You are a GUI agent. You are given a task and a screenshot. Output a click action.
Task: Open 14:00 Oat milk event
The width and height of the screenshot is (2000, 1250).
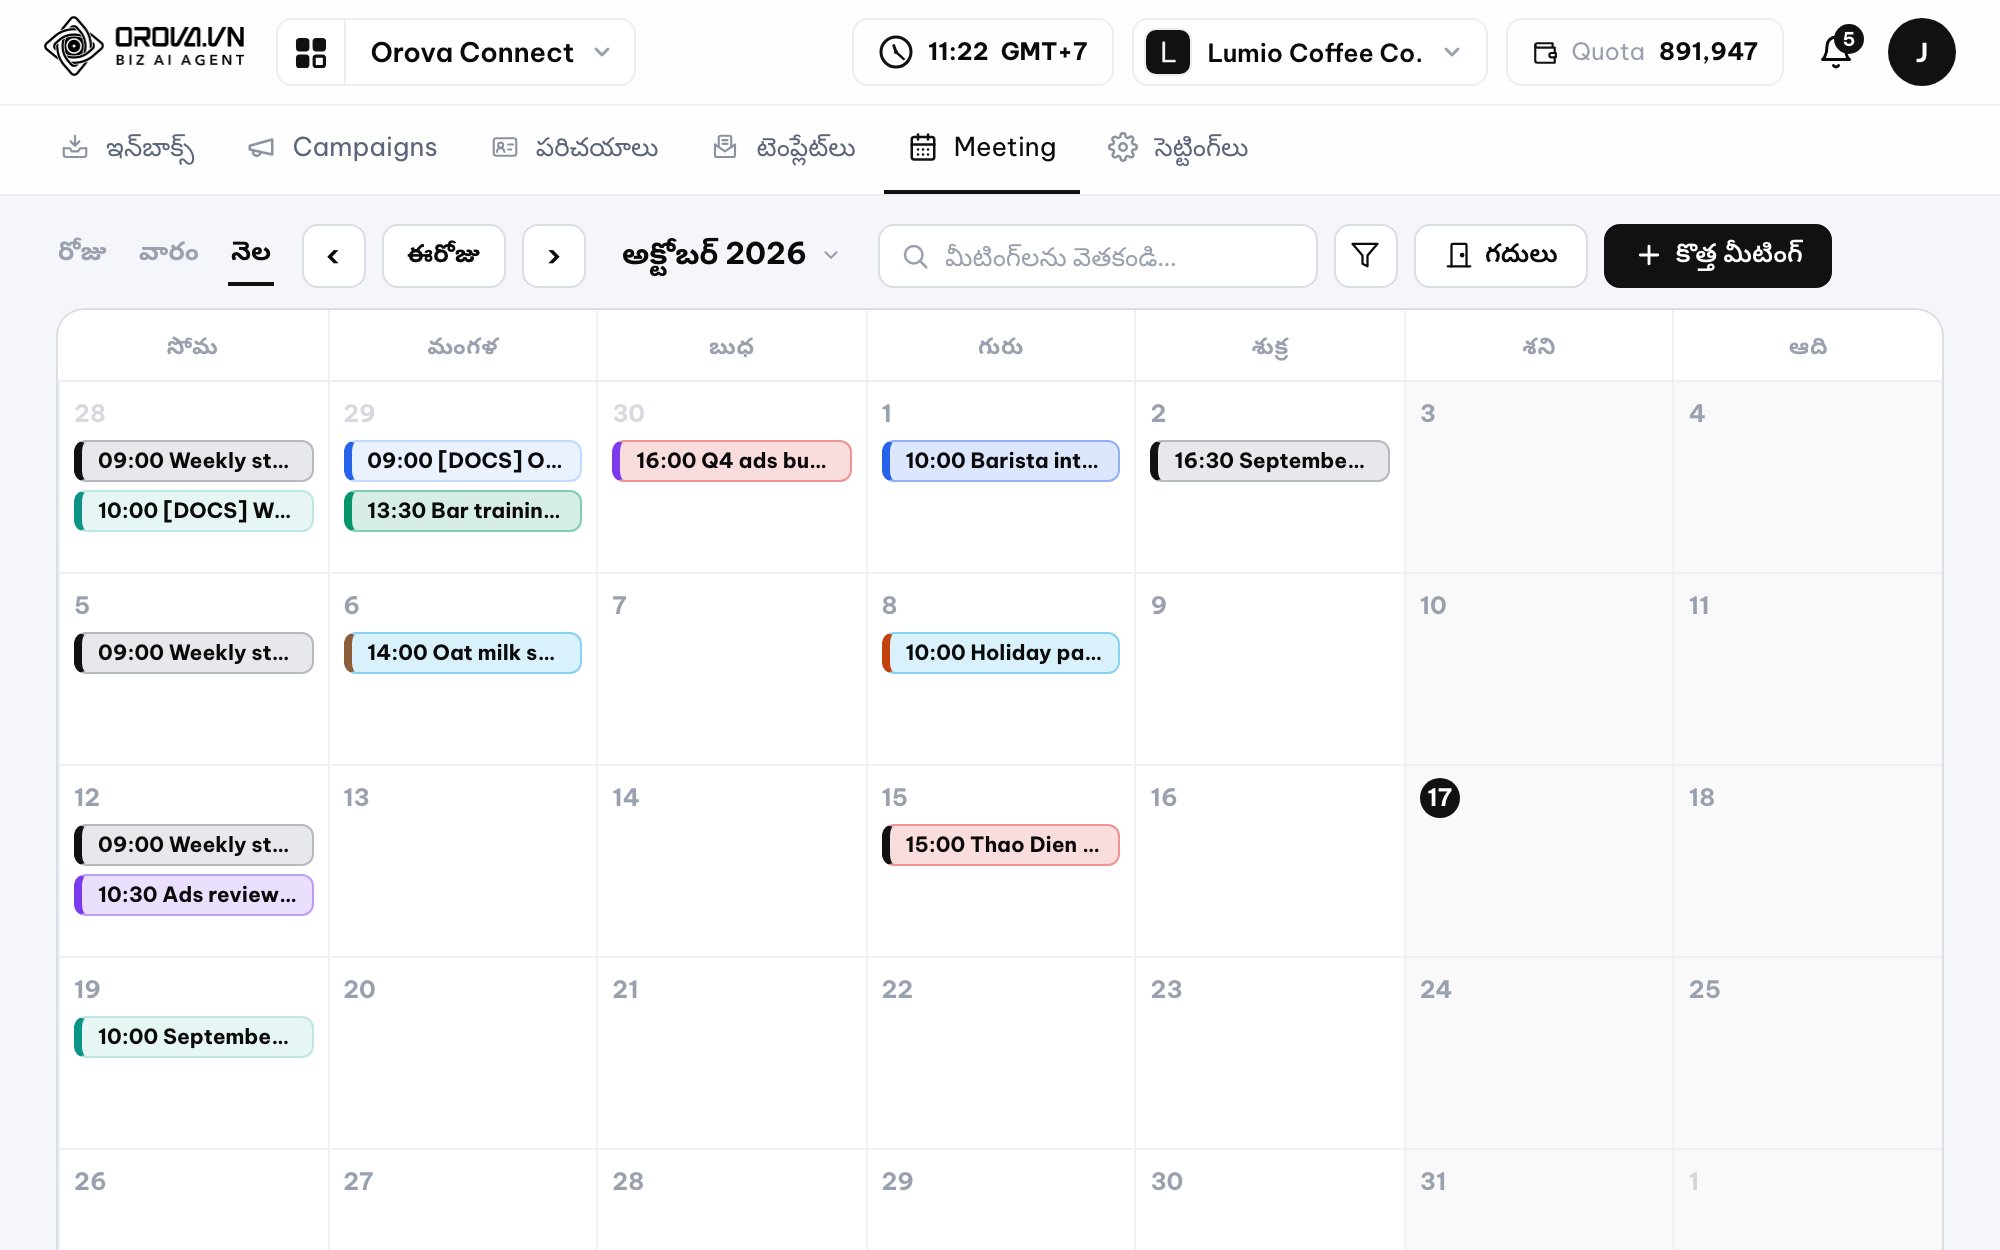click(x=463, y=653)
